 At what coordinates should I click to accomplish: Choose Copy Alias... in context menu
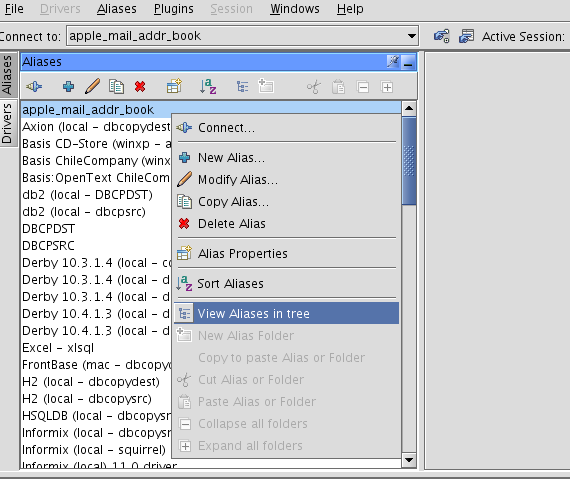point(286,202)
